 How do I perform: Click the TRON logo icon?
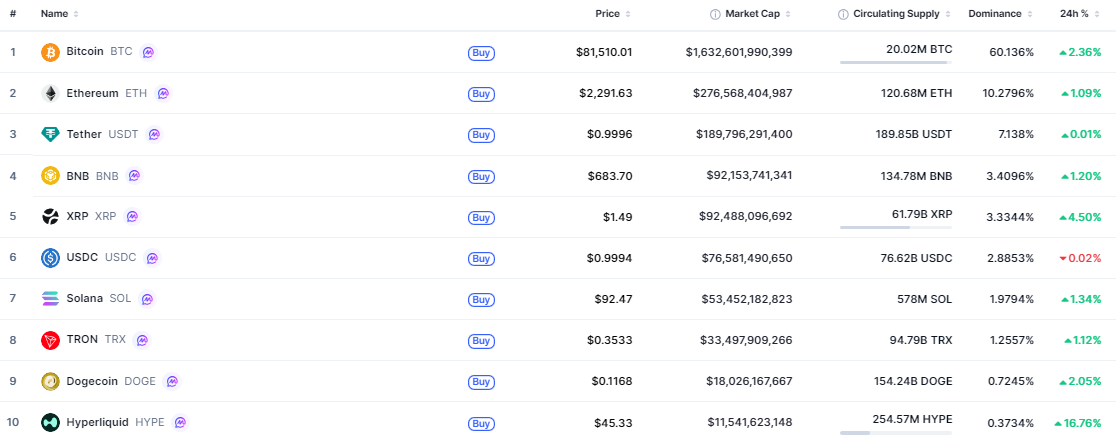[51, 340]
